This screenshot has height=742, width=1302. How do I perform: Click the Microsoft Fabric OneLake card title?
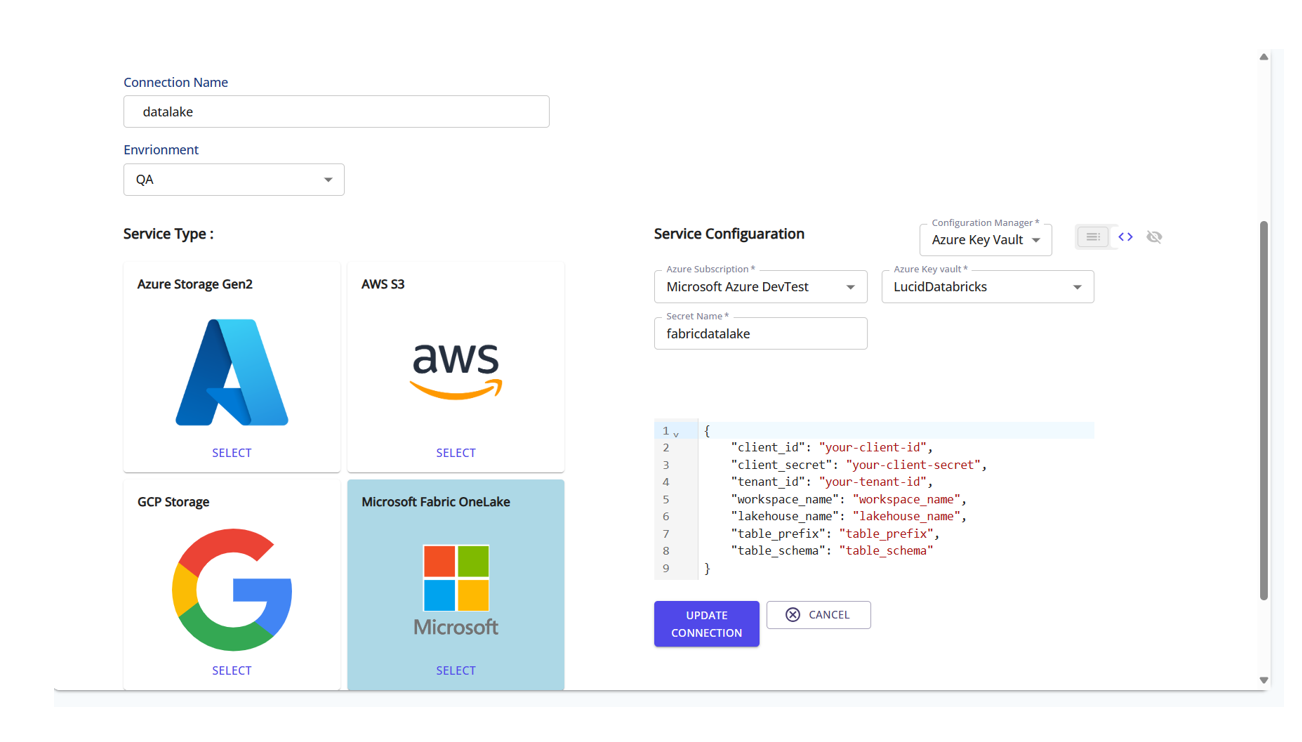(x=436, y=502)
